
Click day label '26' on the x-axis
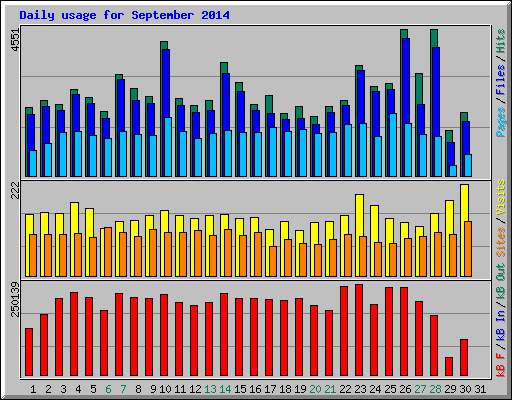coord(405,389)
